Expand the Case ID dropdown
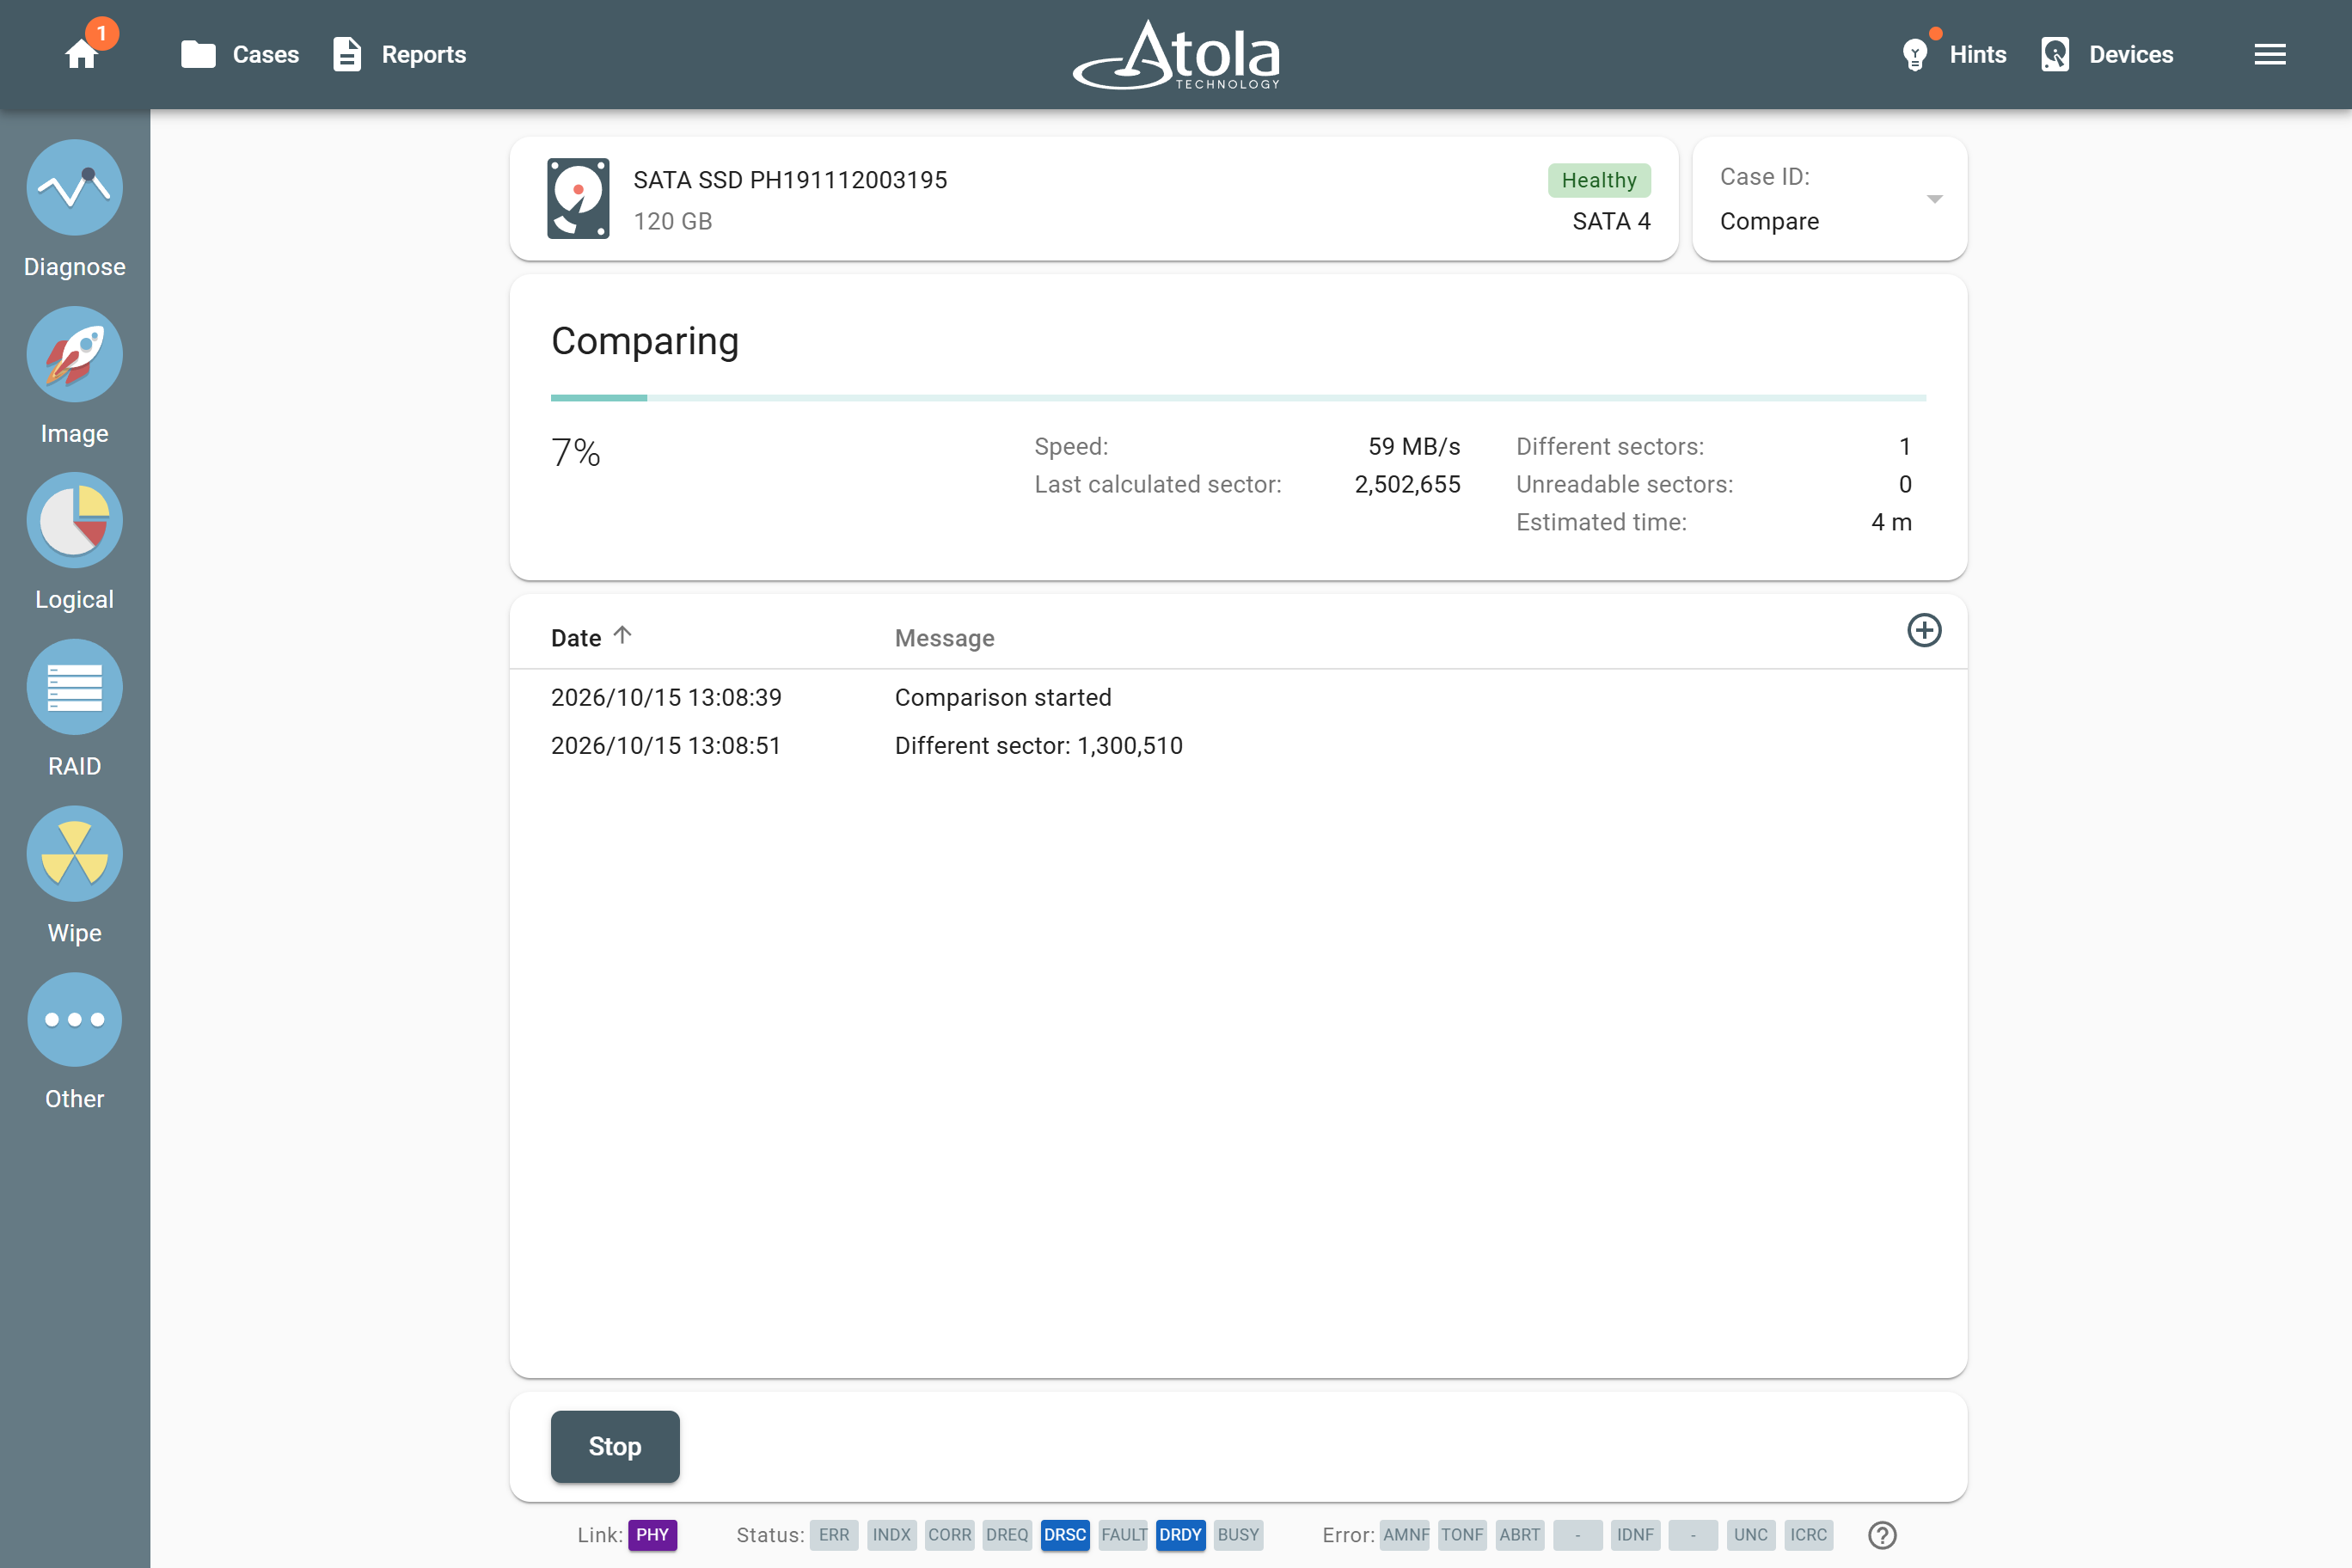 click(x=1829, y=199)
